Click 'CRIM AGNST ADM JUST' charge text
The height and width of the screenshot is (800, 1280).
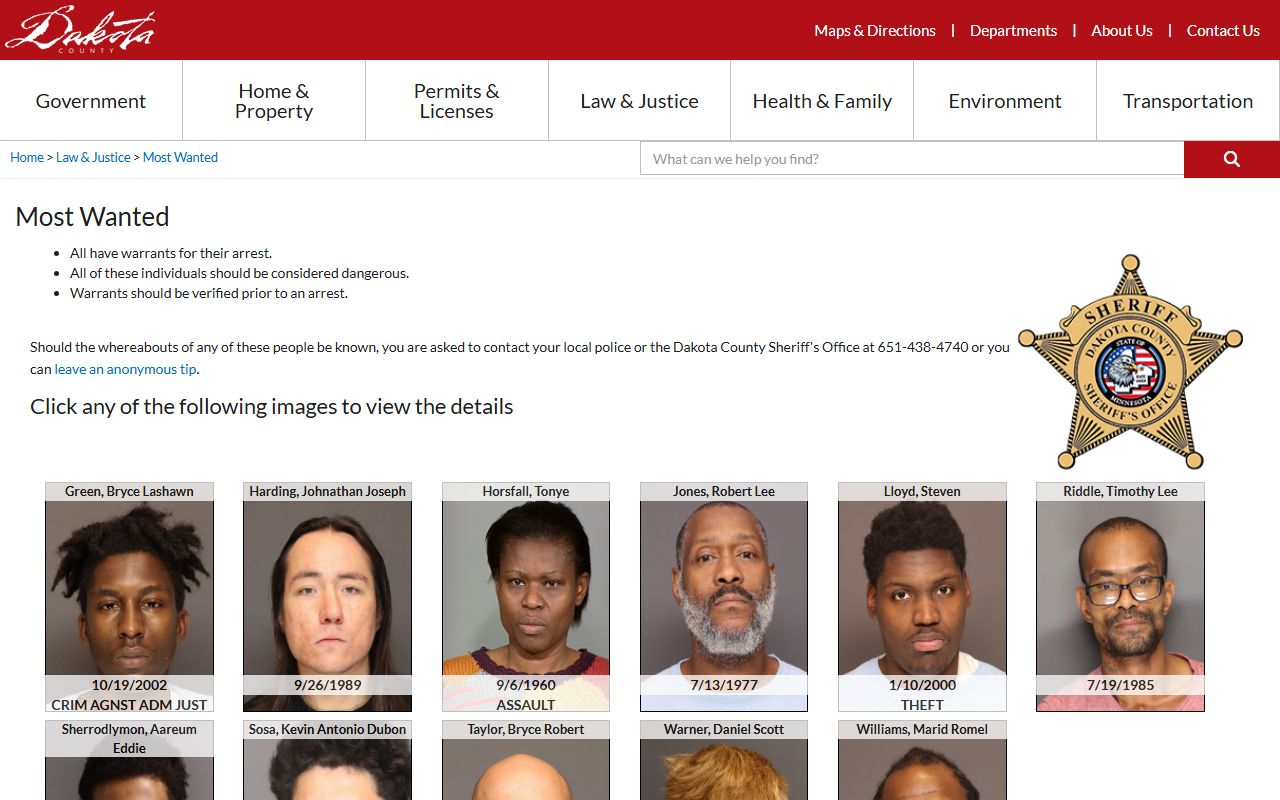point(129,705)
